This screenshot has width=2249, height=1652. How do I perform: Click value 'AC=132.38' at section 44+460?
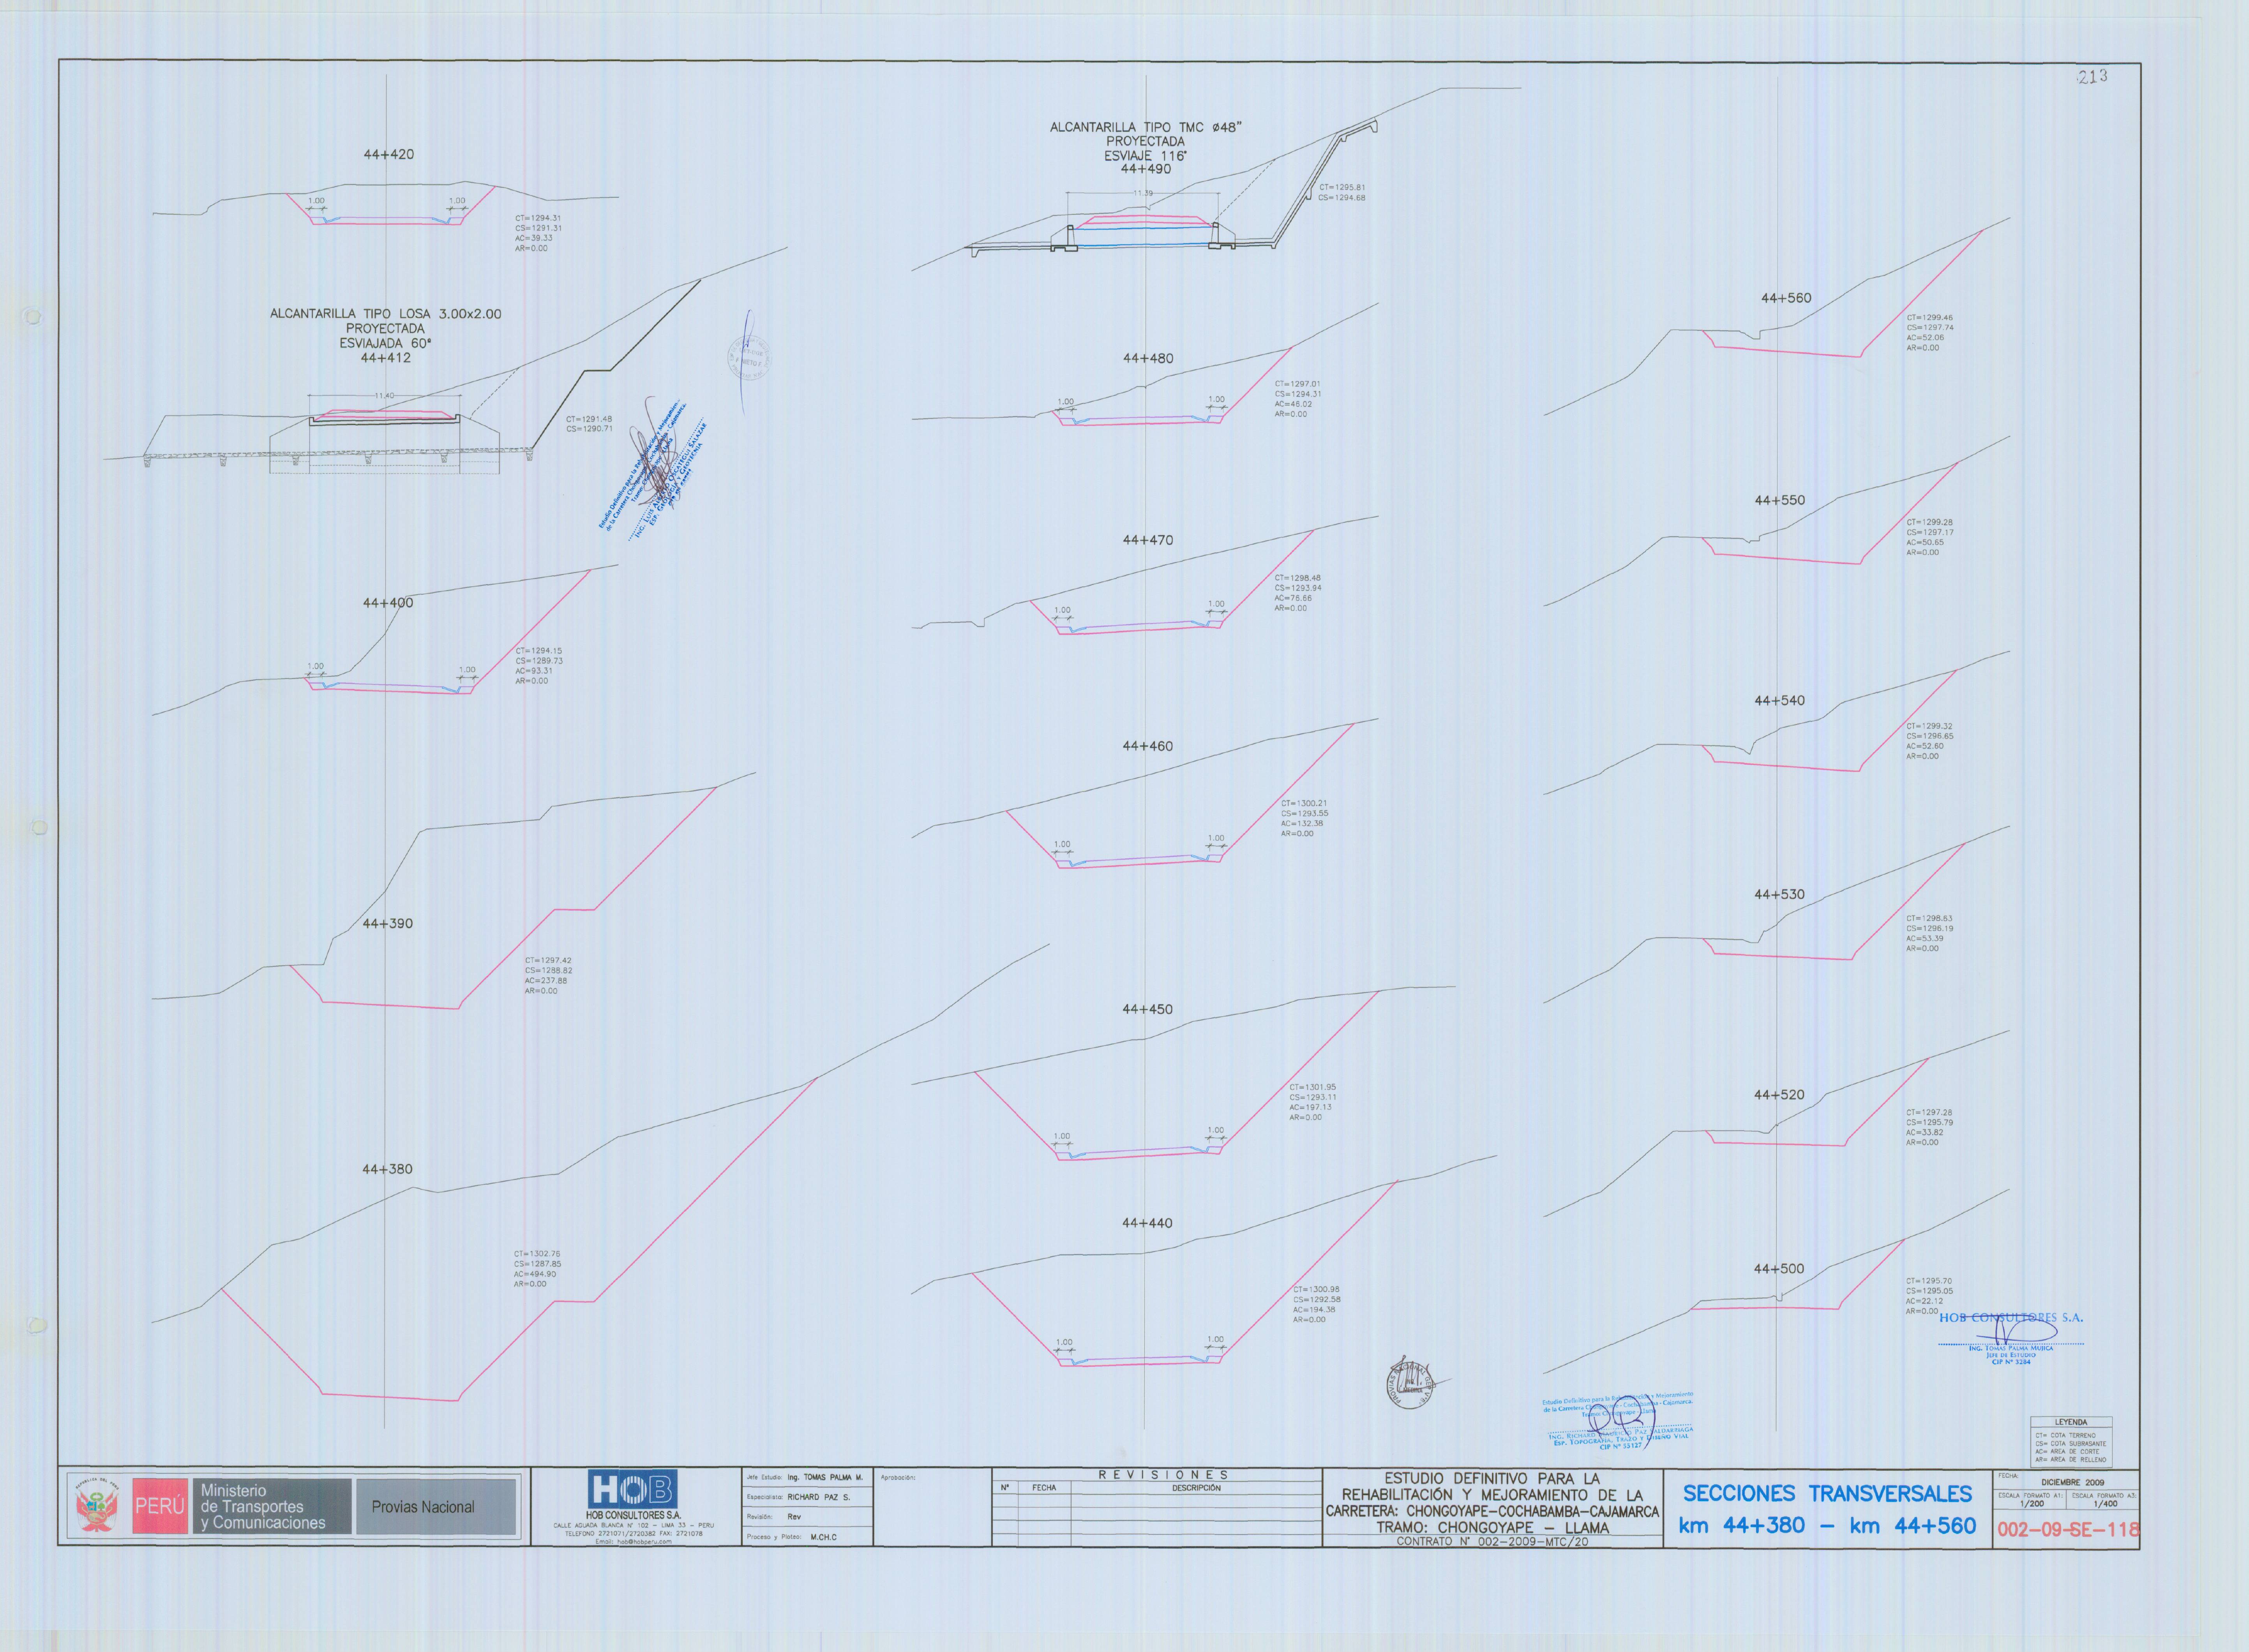pyautogui.click(x=1302, y=824)
